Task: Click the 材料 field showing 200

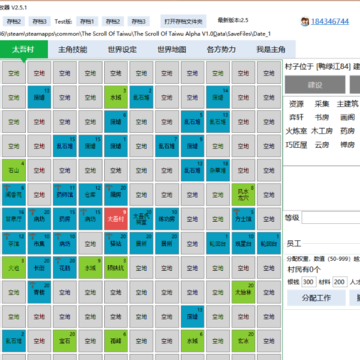Action: tap(339, 282)
